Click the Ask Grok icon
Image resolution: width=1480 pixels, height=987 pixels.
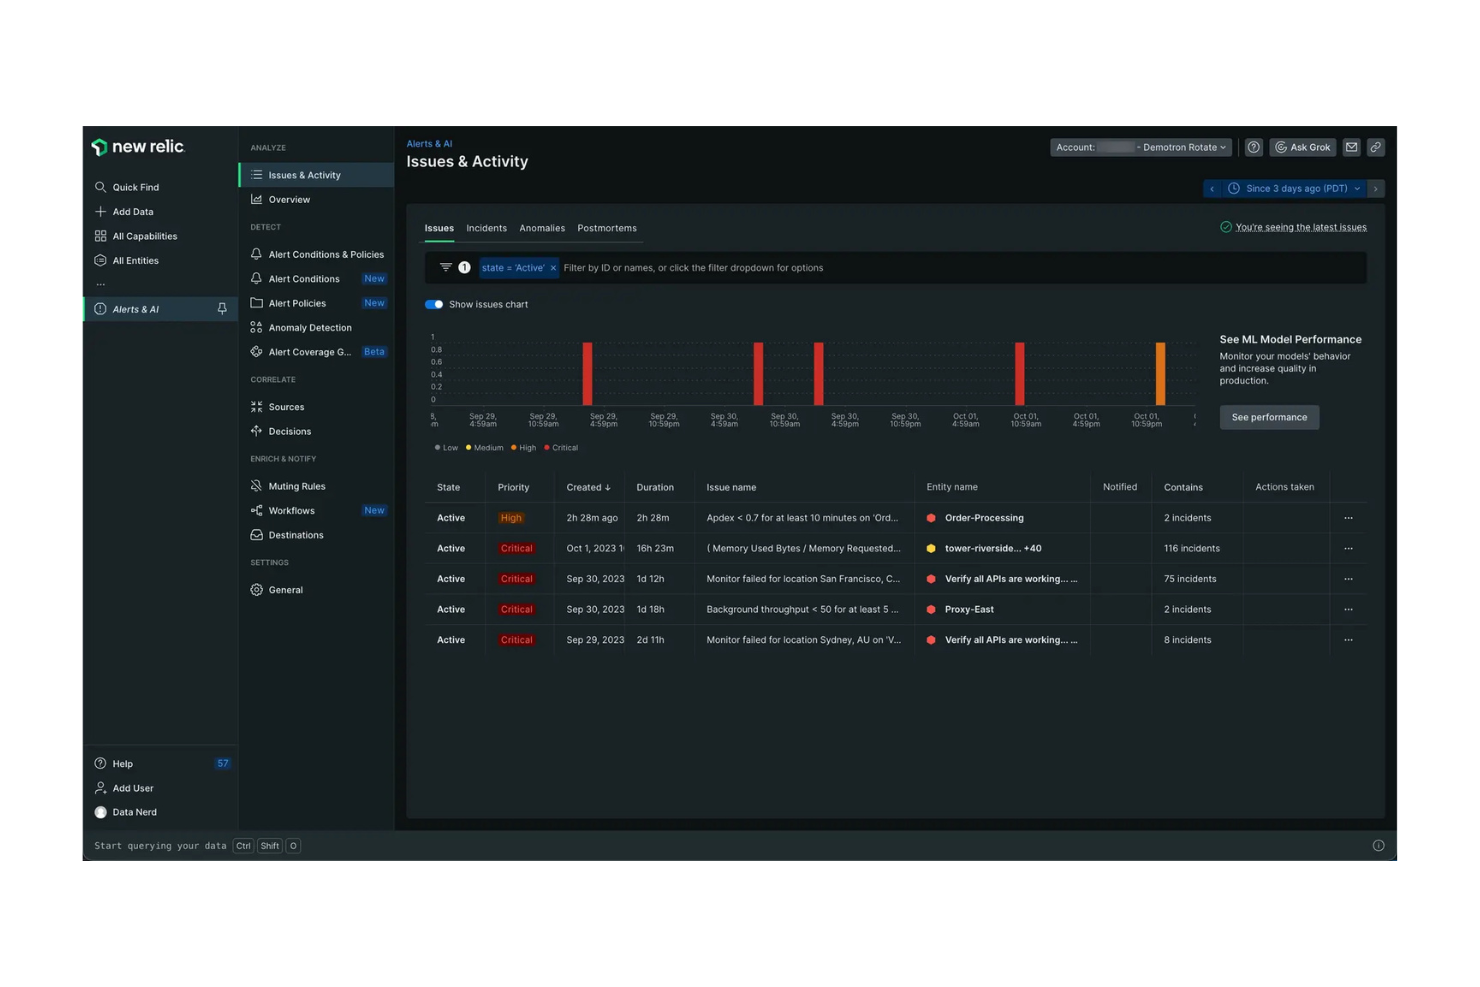(1281, 147)
